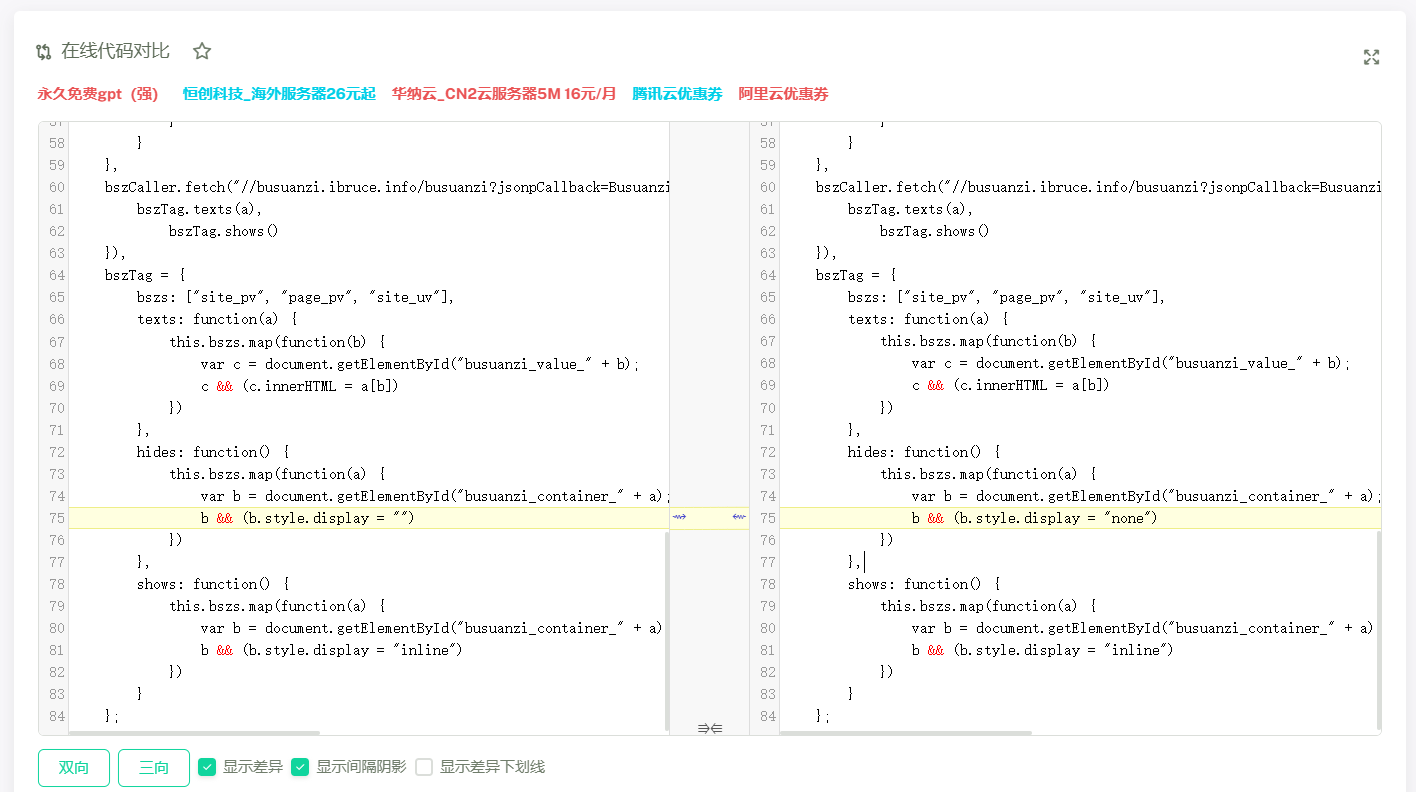Click the "inline" display line in the left pane

[331, 650]
